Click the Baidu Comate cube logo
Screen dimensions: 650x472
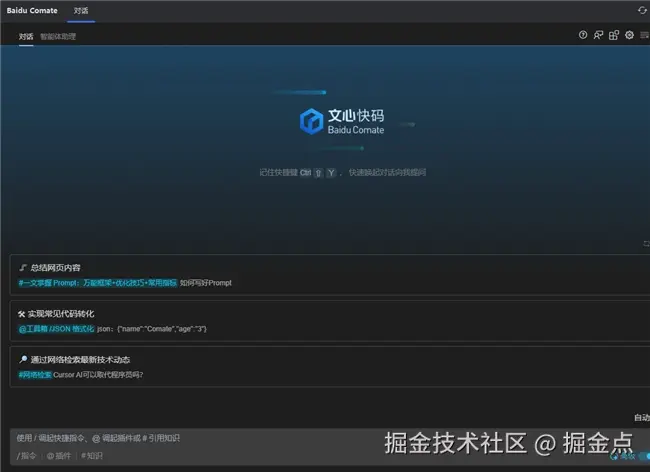(x=311, y=121)
